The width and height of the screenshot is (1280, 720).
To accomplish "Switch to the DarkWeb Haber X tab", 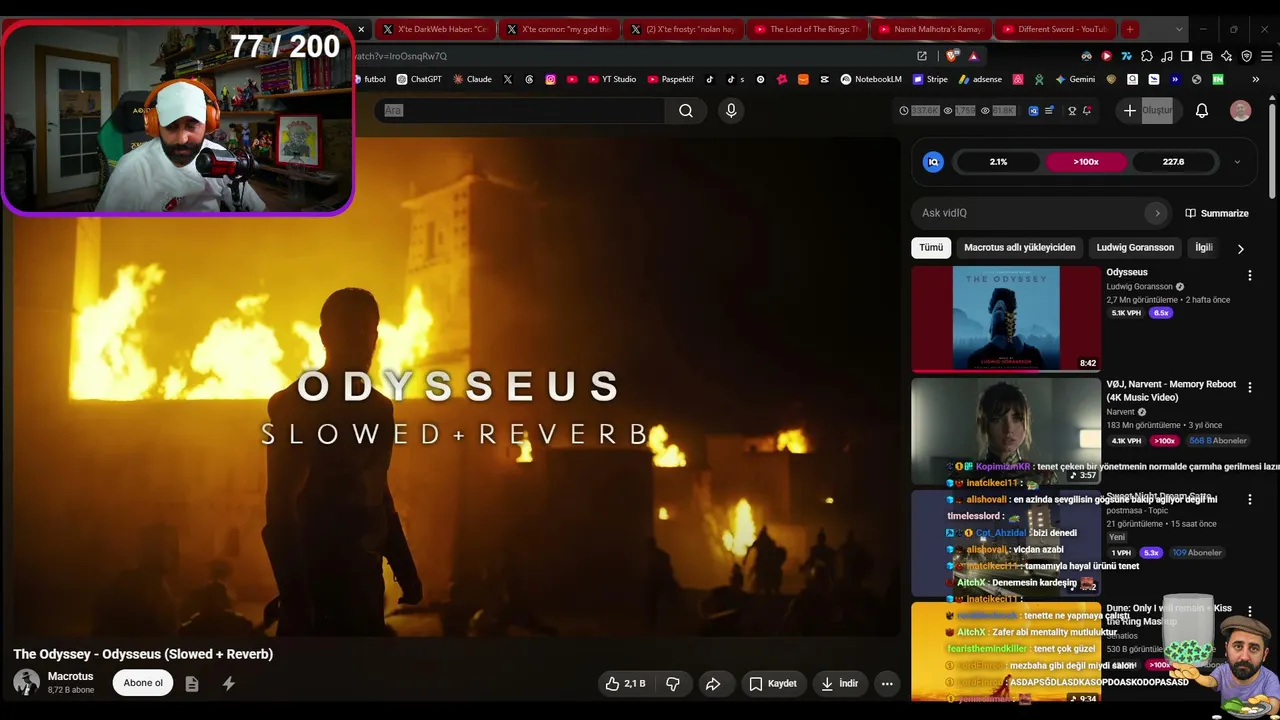I will coord(435,29).
